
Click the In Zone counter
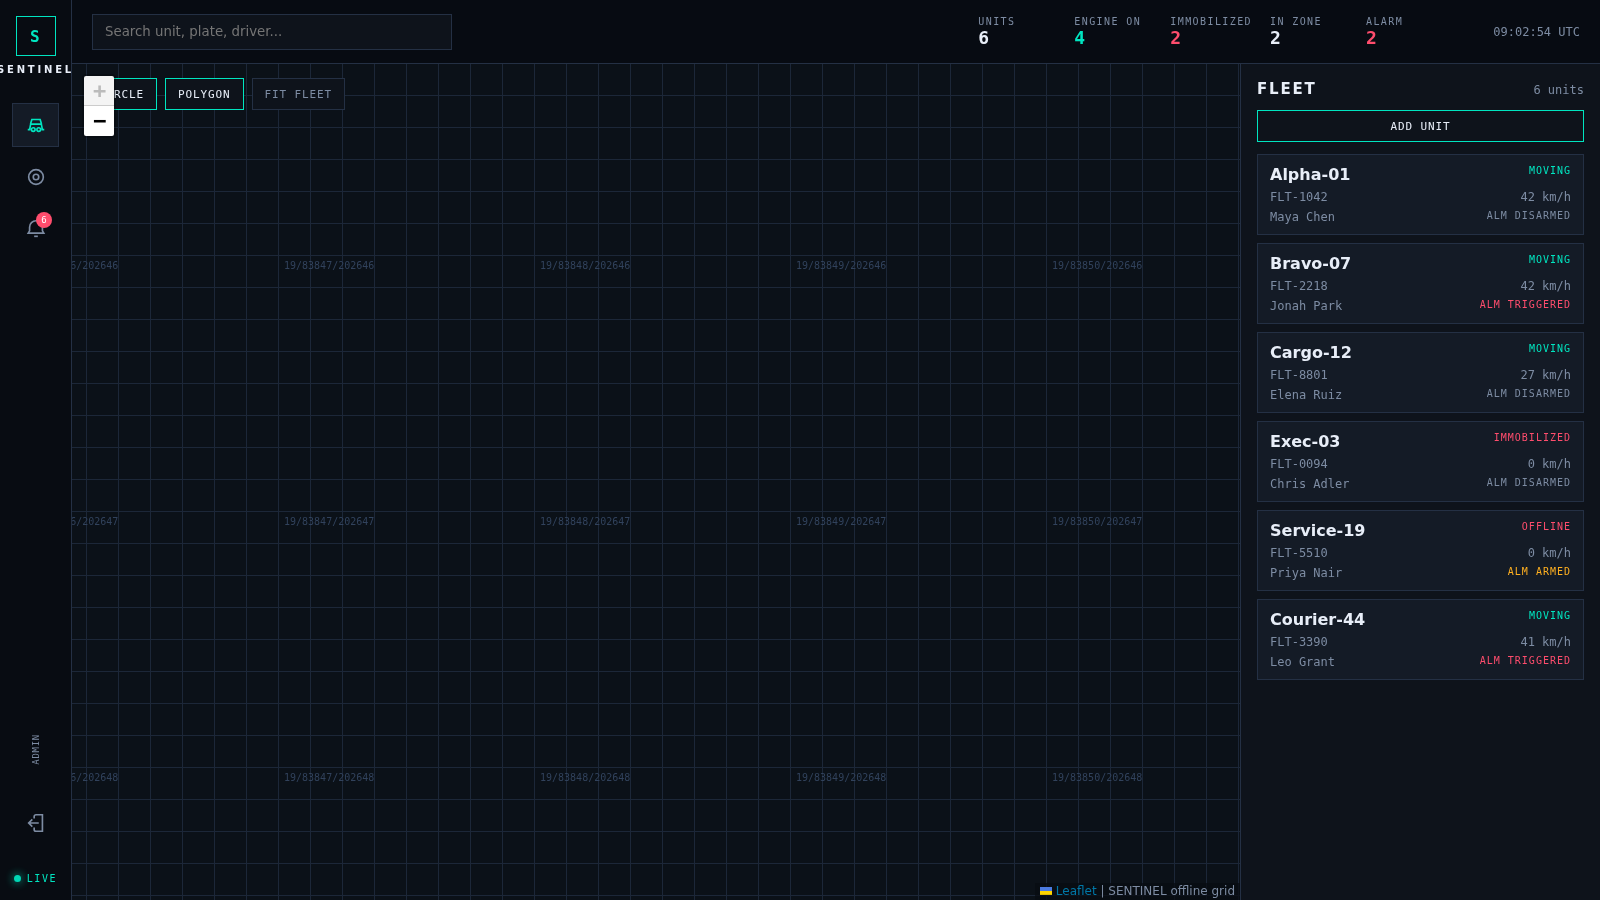[1295, 31]
